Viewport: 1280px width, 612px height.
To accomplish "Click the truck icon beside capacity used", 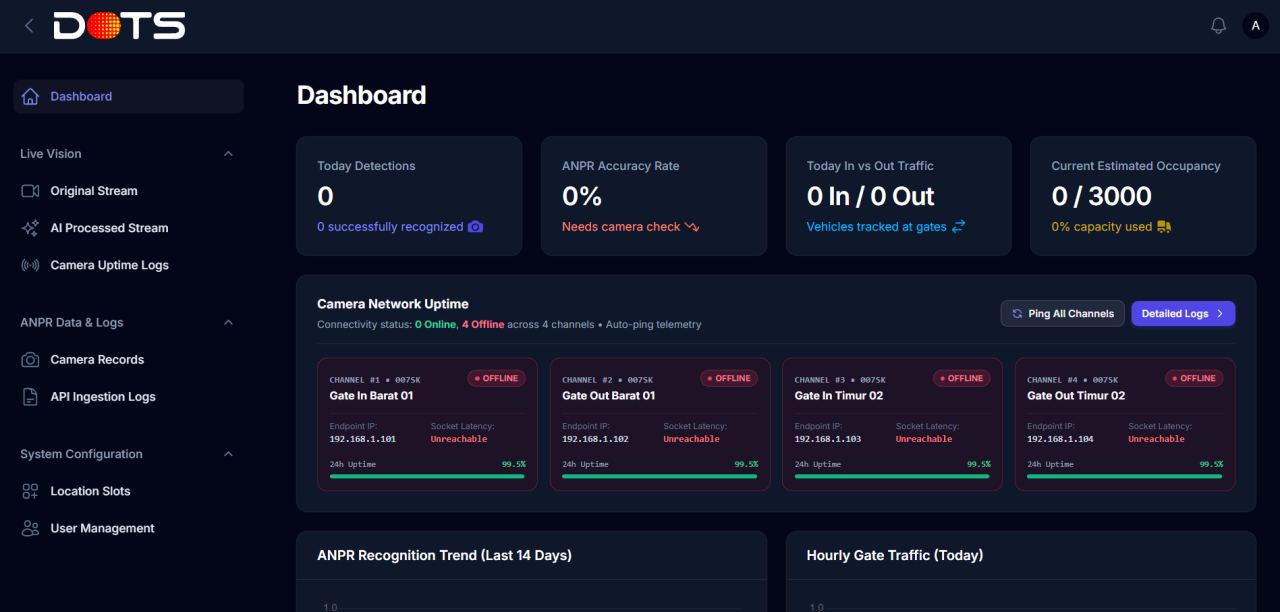I will [x=1164, y=227].
